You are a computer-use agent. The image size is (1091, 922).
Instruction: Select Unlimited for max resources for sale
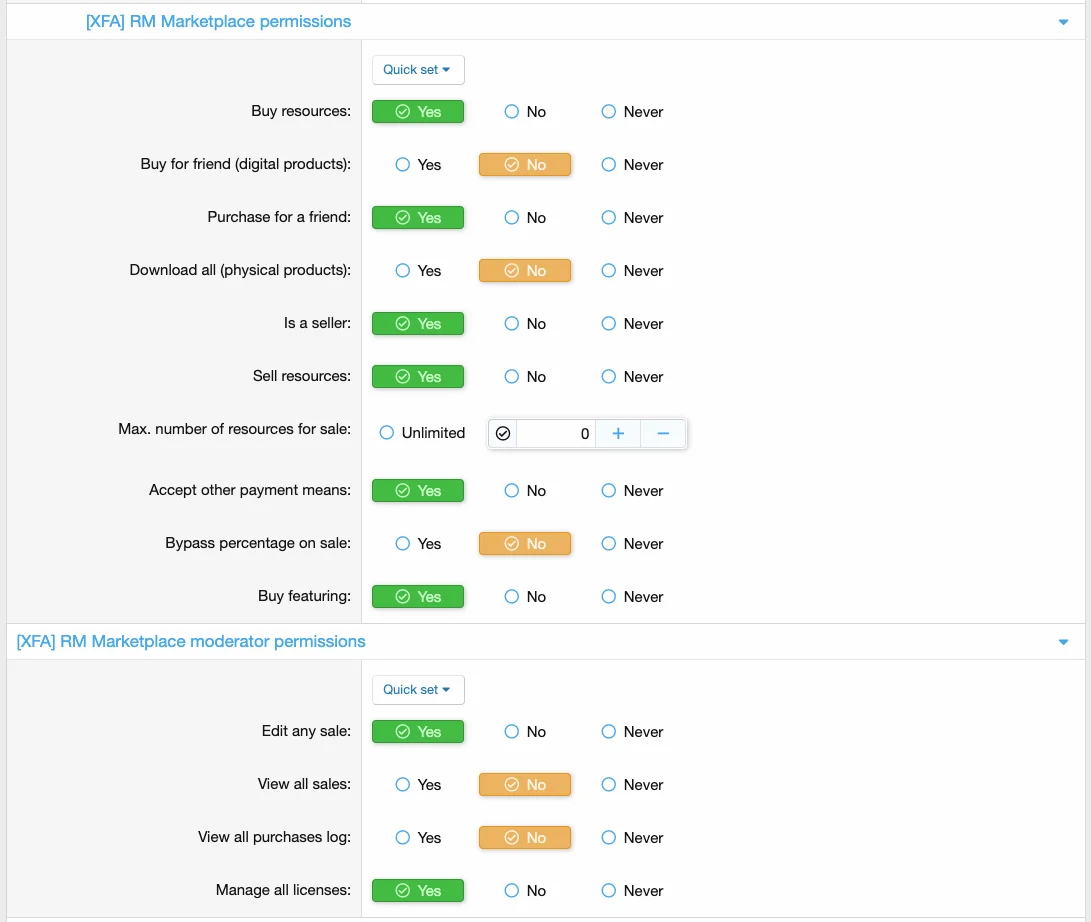tap(422, 433)
